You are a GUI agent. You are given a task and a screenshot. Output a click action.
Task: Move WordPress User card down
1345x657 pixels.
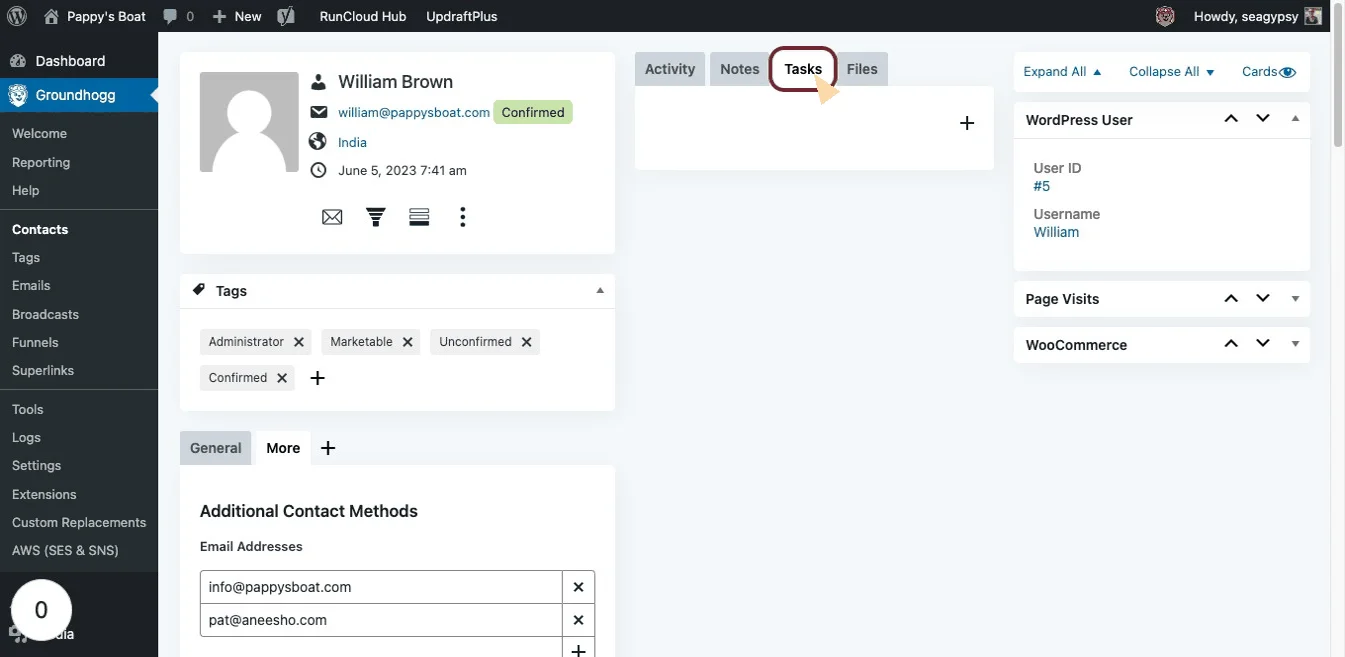click(x=1263, y=119)
